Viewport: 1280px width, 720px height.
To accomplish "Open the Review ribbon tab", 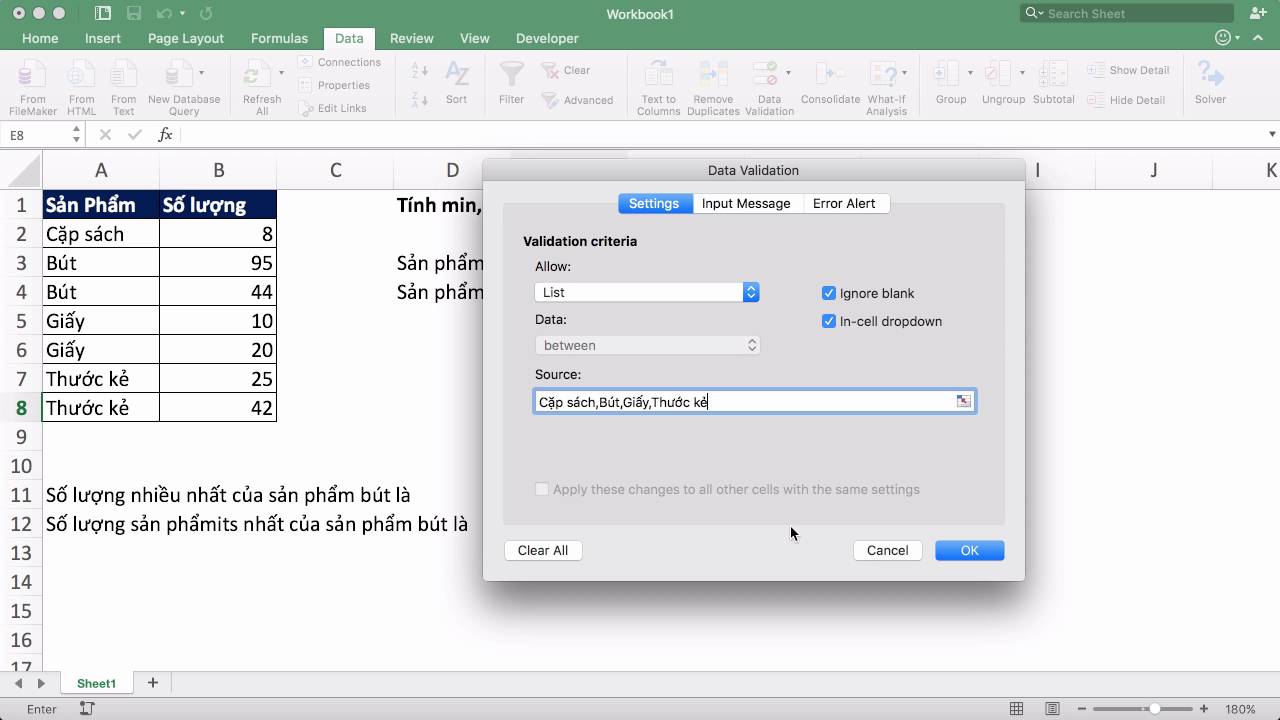I will 411,38.
